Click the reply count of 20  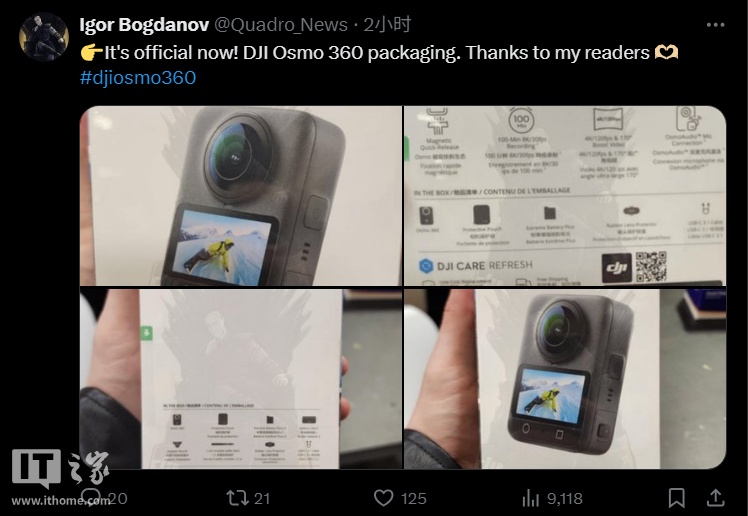[x=117, y=498]
